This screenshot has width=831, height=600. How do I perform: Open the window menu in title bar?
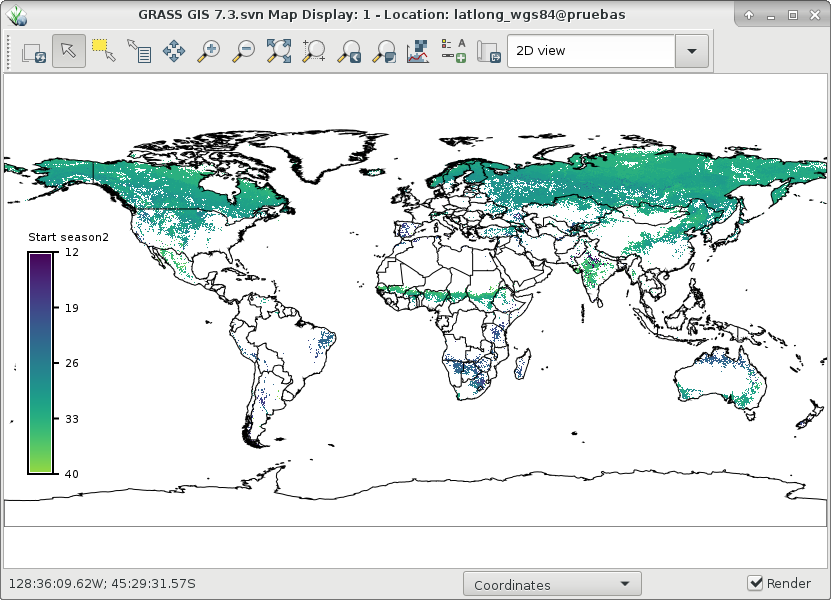coord(17,15)
